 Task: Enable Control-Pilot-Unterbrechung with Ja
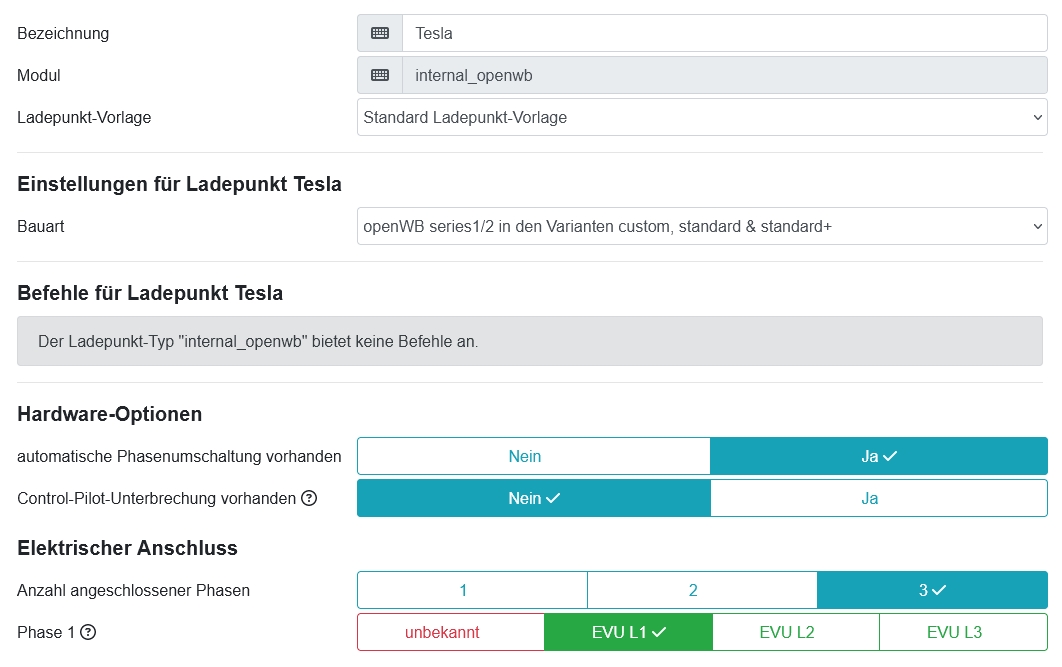(878, 498)
